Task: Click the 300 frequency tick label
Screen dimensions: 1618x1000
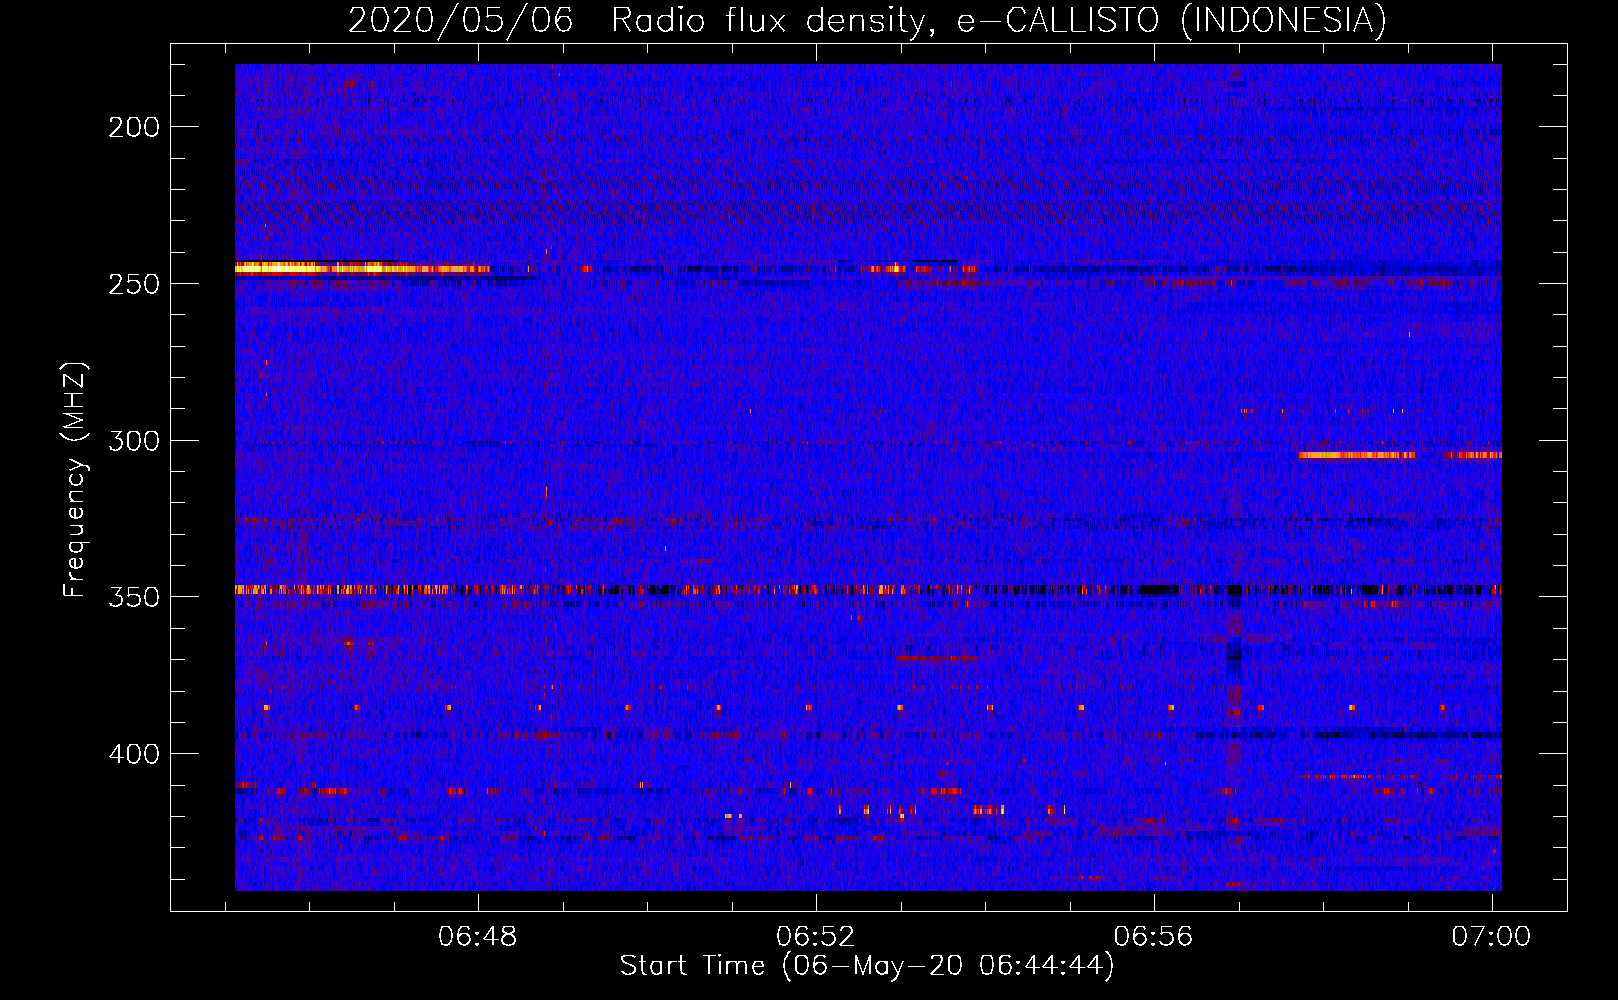Action: (x=134, y=441)
